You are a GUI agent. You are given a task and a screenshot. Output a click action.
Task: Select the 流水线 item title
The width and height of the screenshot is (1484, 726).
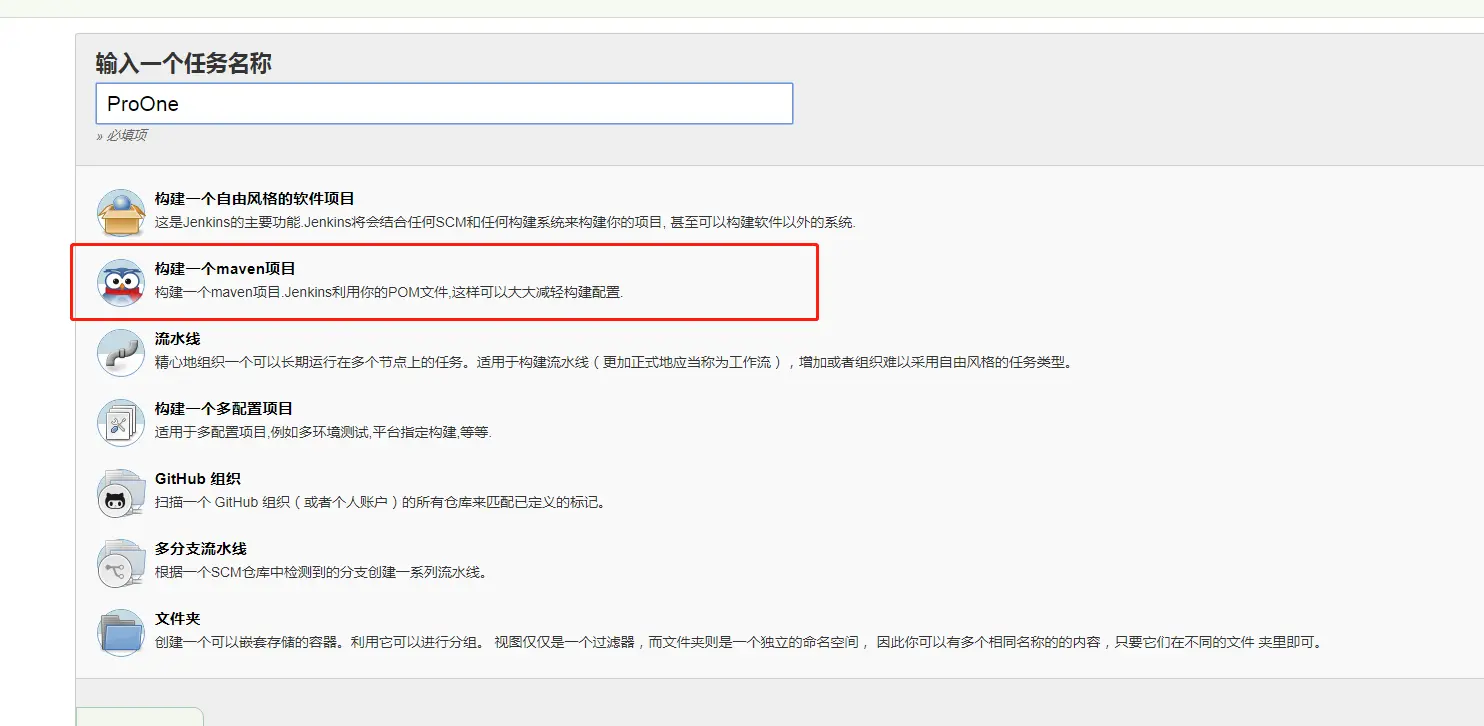coord(178,339)
